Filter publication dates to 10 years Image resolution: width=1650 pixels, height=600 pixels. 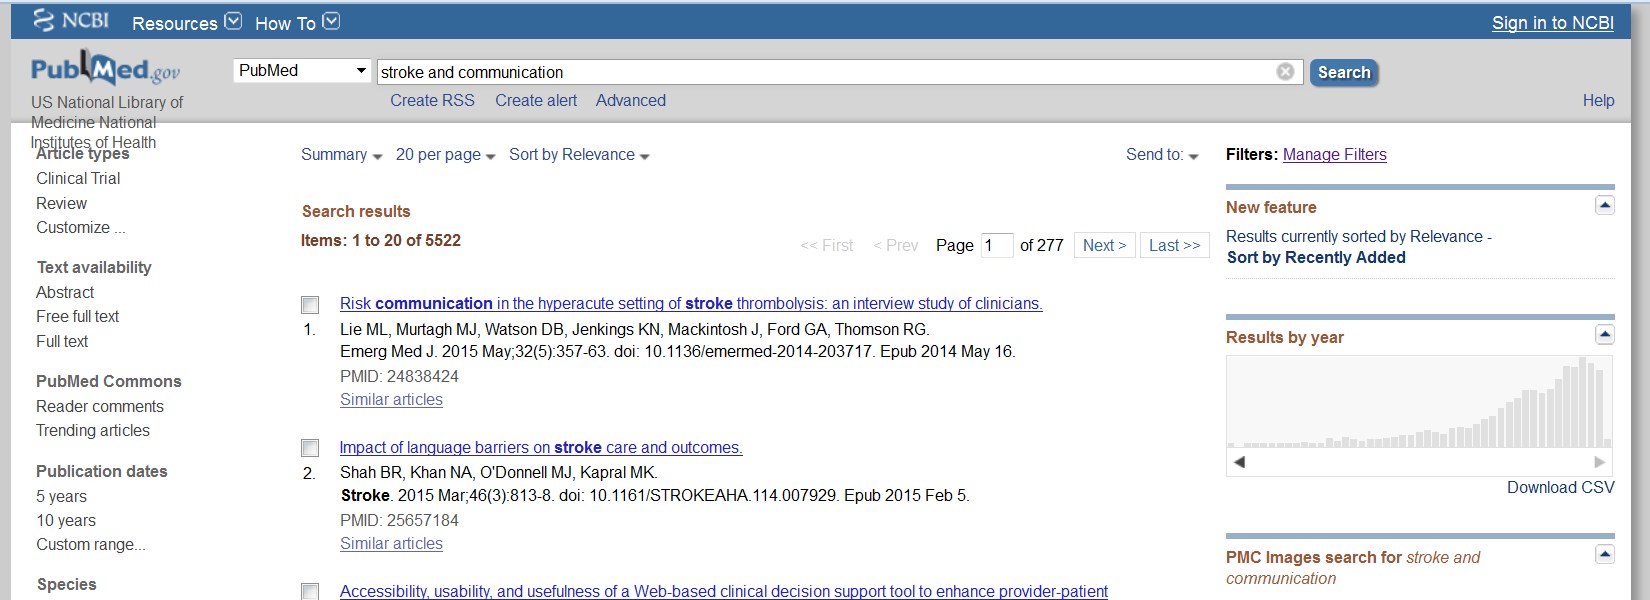(x=66, y=520)
